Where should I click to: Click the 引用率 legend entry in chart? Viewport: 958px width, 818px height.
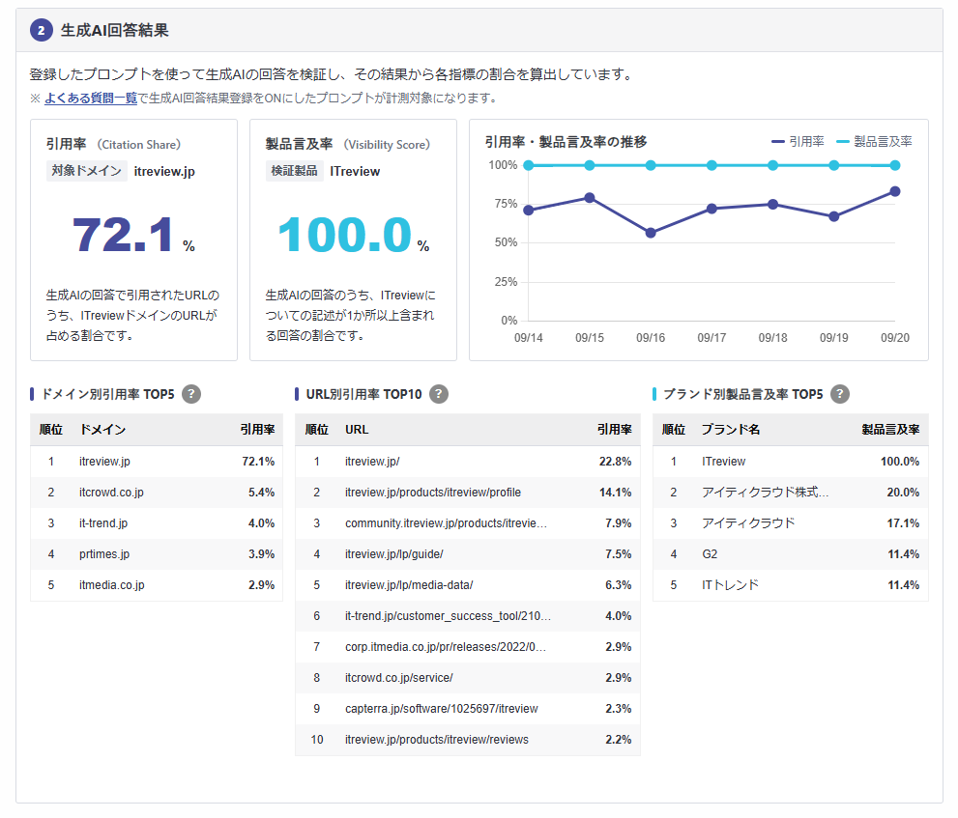[x=798, y=142]
